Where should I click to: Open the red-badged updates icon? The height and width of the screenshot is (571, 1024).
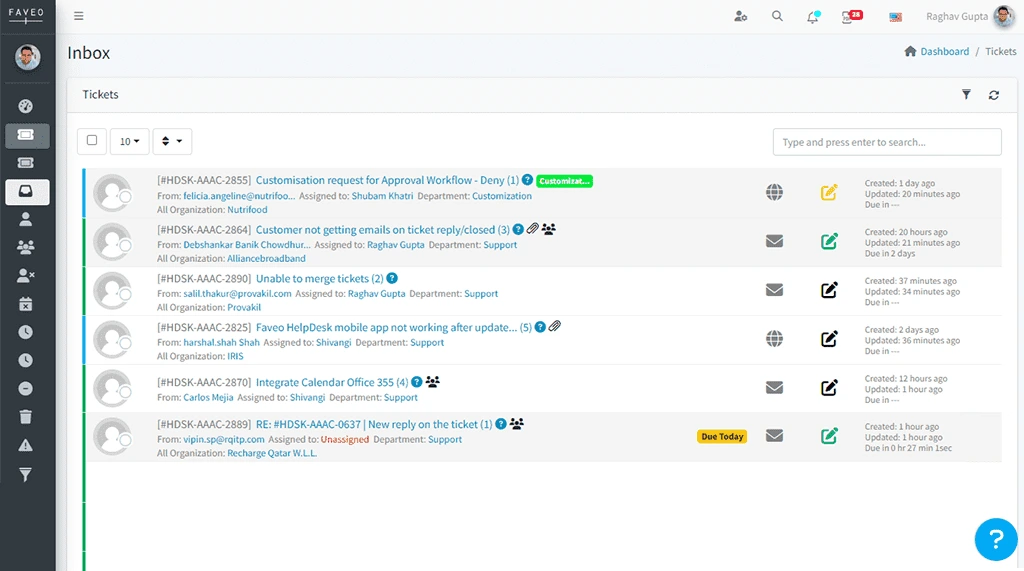(x=852, y=17)
